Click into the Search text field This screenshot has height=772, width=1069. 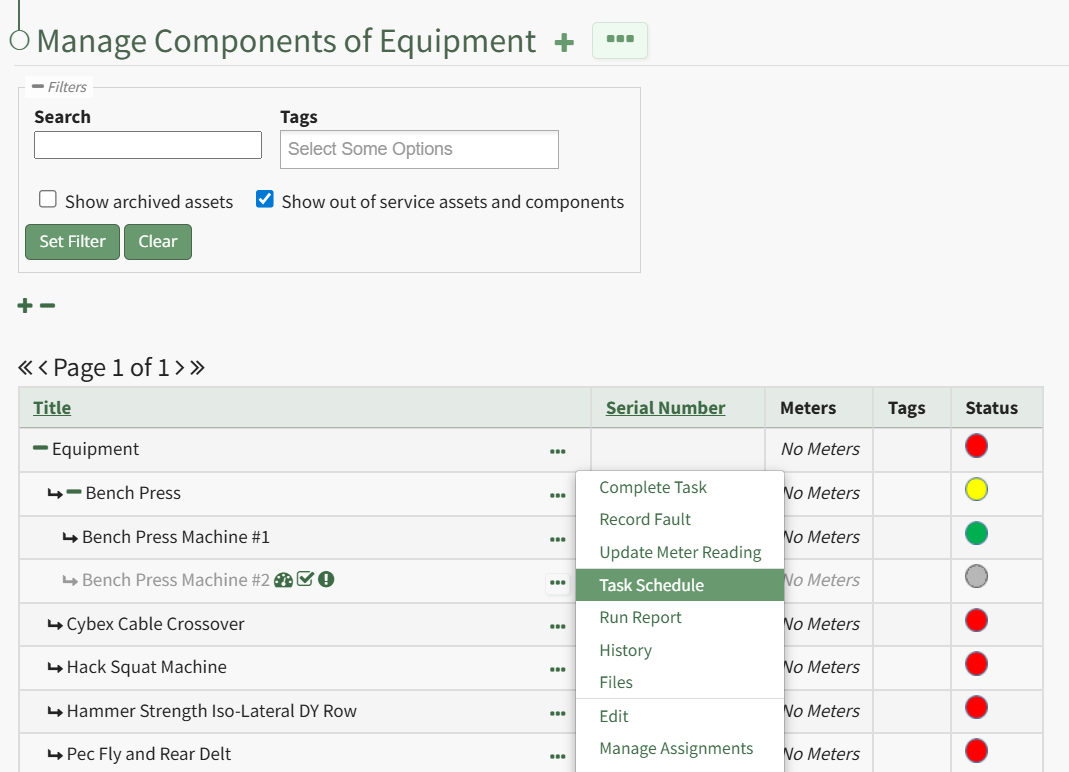click(x=148, y=145)
